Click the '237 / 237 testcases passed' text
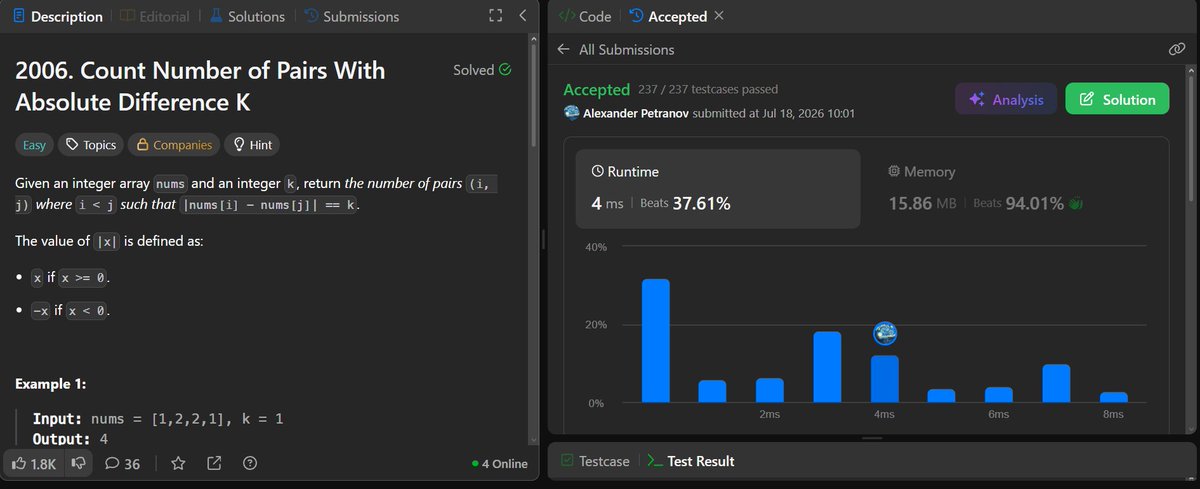1200x489 pixels. (708, 90)
